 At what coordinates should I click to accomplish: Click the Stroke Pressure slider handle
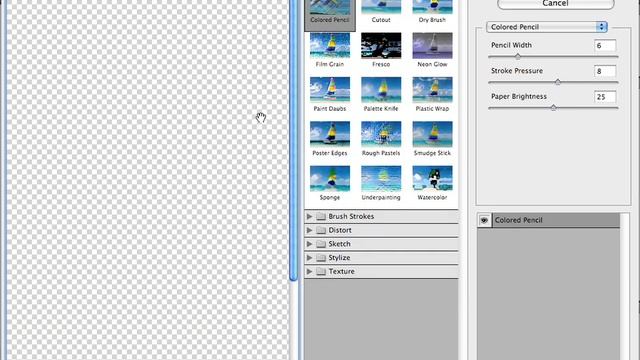pos(558,82)
